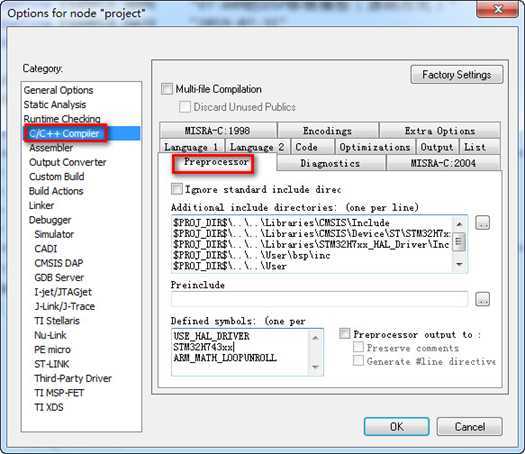Image resolution: width=525 pixels, height=454 pixels.
Task: Confirm the dialog with OK
Action: [397, 427]
